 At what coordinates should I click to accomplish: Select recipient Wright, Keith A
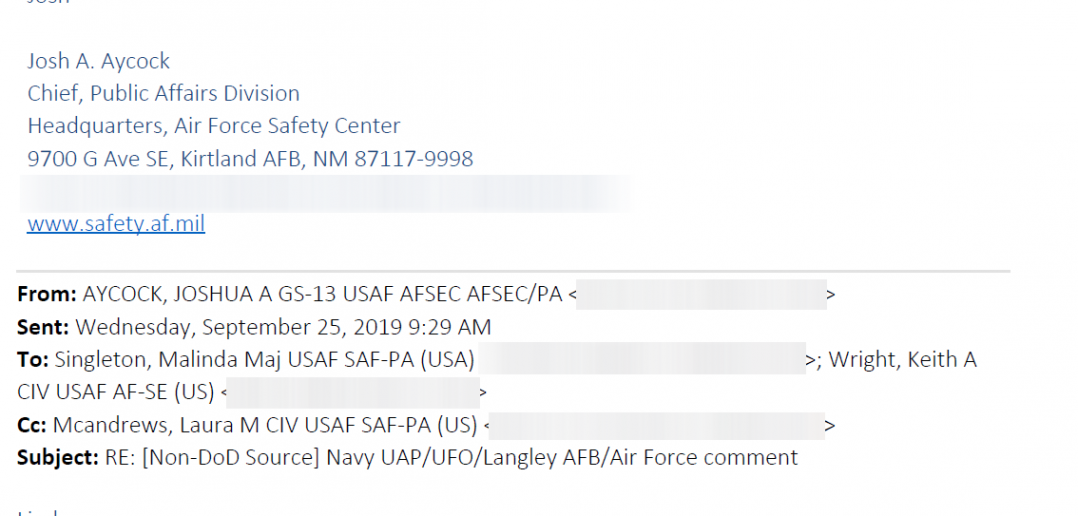coord(903,359)
